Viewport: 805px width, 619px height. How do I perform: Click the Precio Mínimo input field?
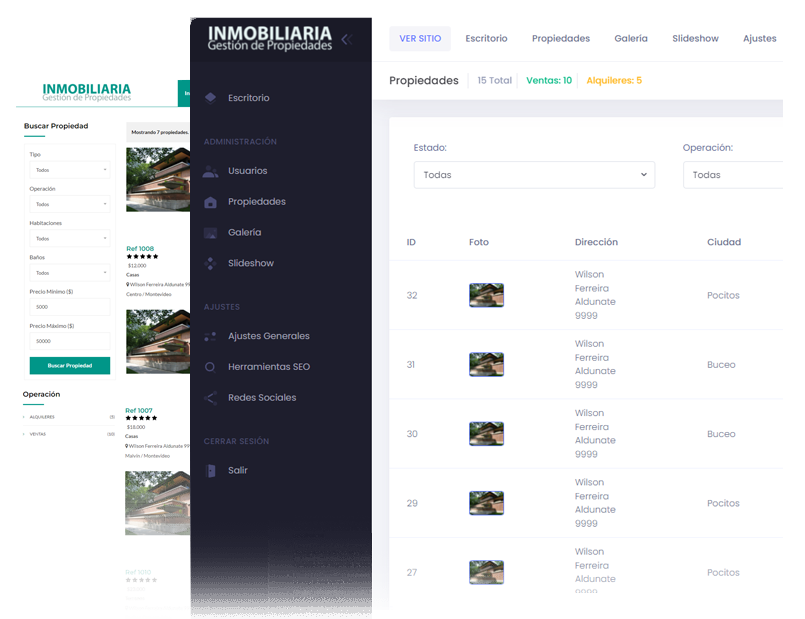click(69, 307)
